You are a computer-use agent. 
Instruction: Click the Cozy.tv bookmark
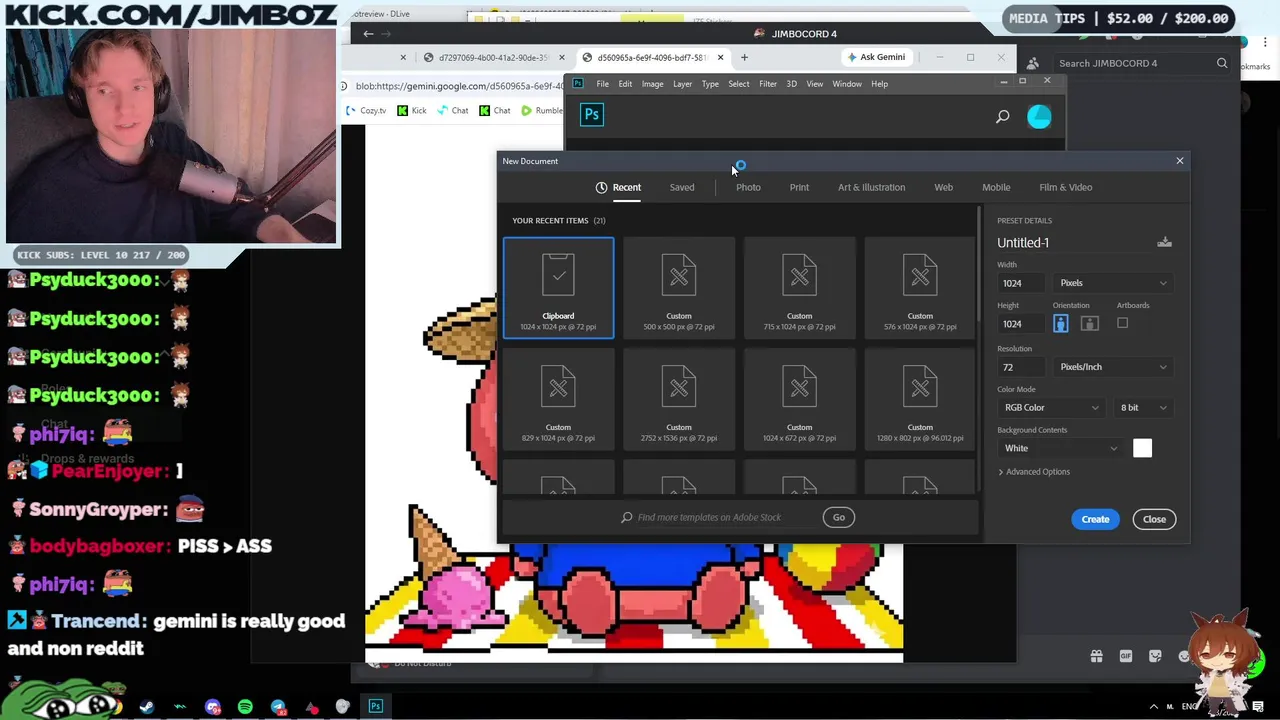click(x=366, y=111)
